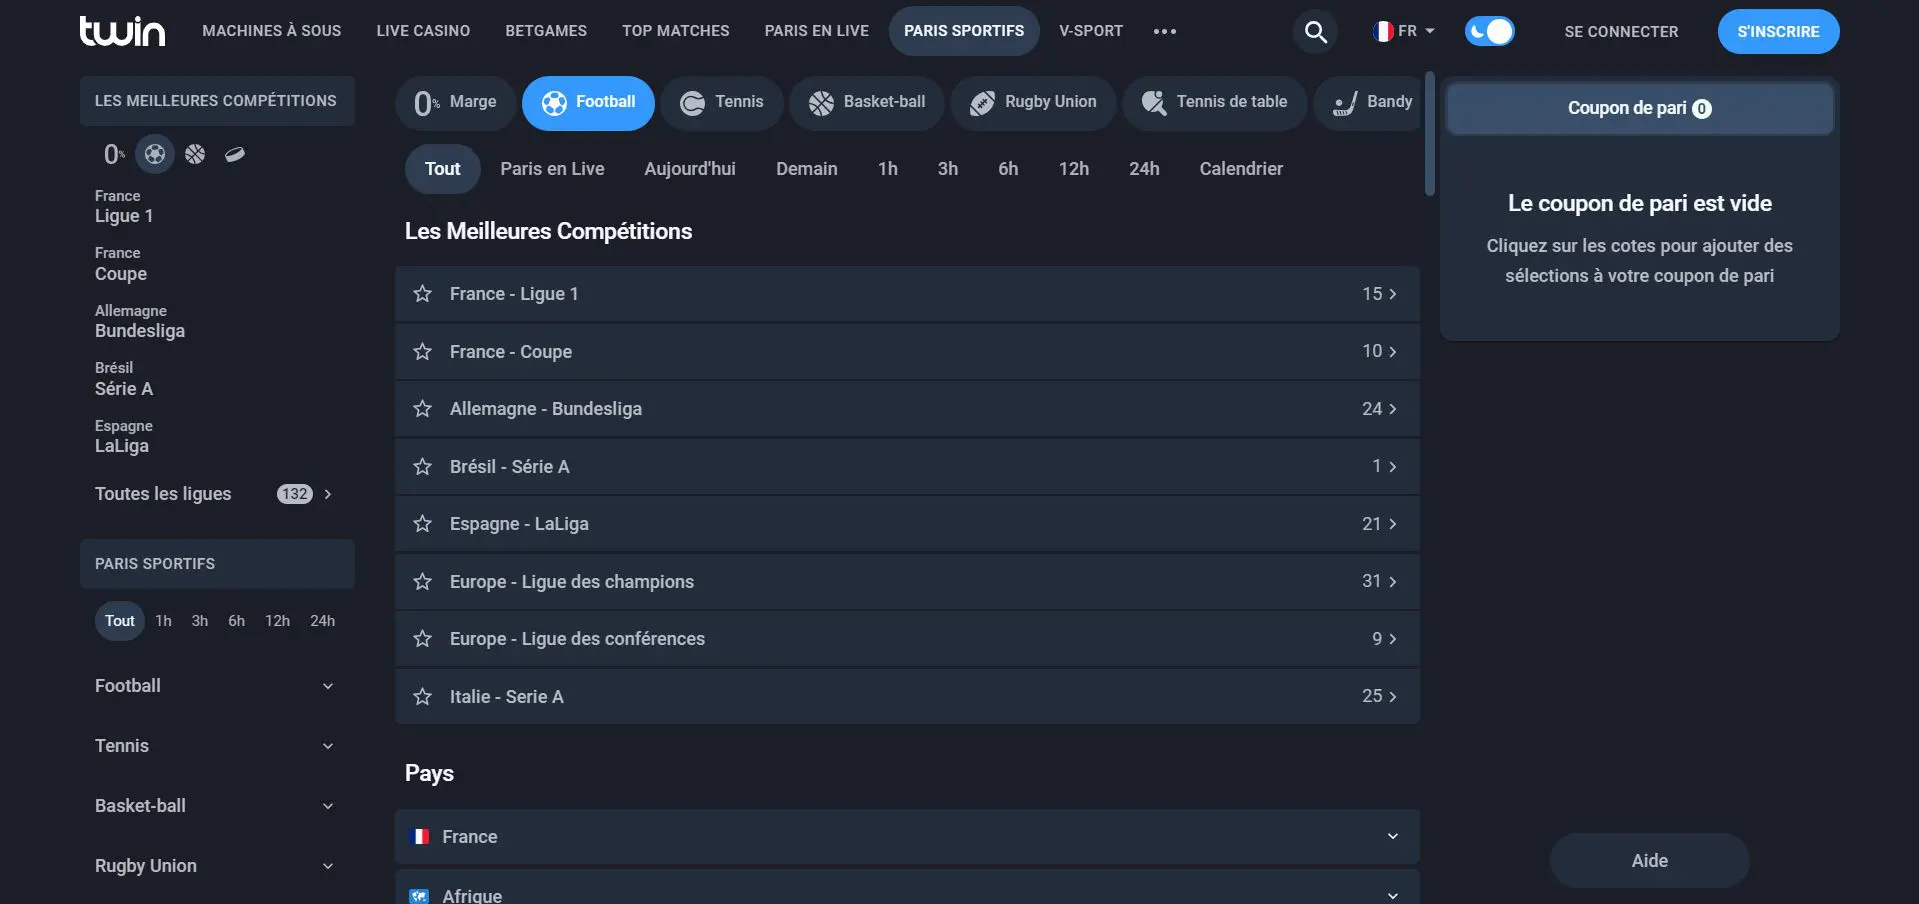1919x904 pixels.
Task: Select the Bandy sport chip
Action: [1368, 103]
